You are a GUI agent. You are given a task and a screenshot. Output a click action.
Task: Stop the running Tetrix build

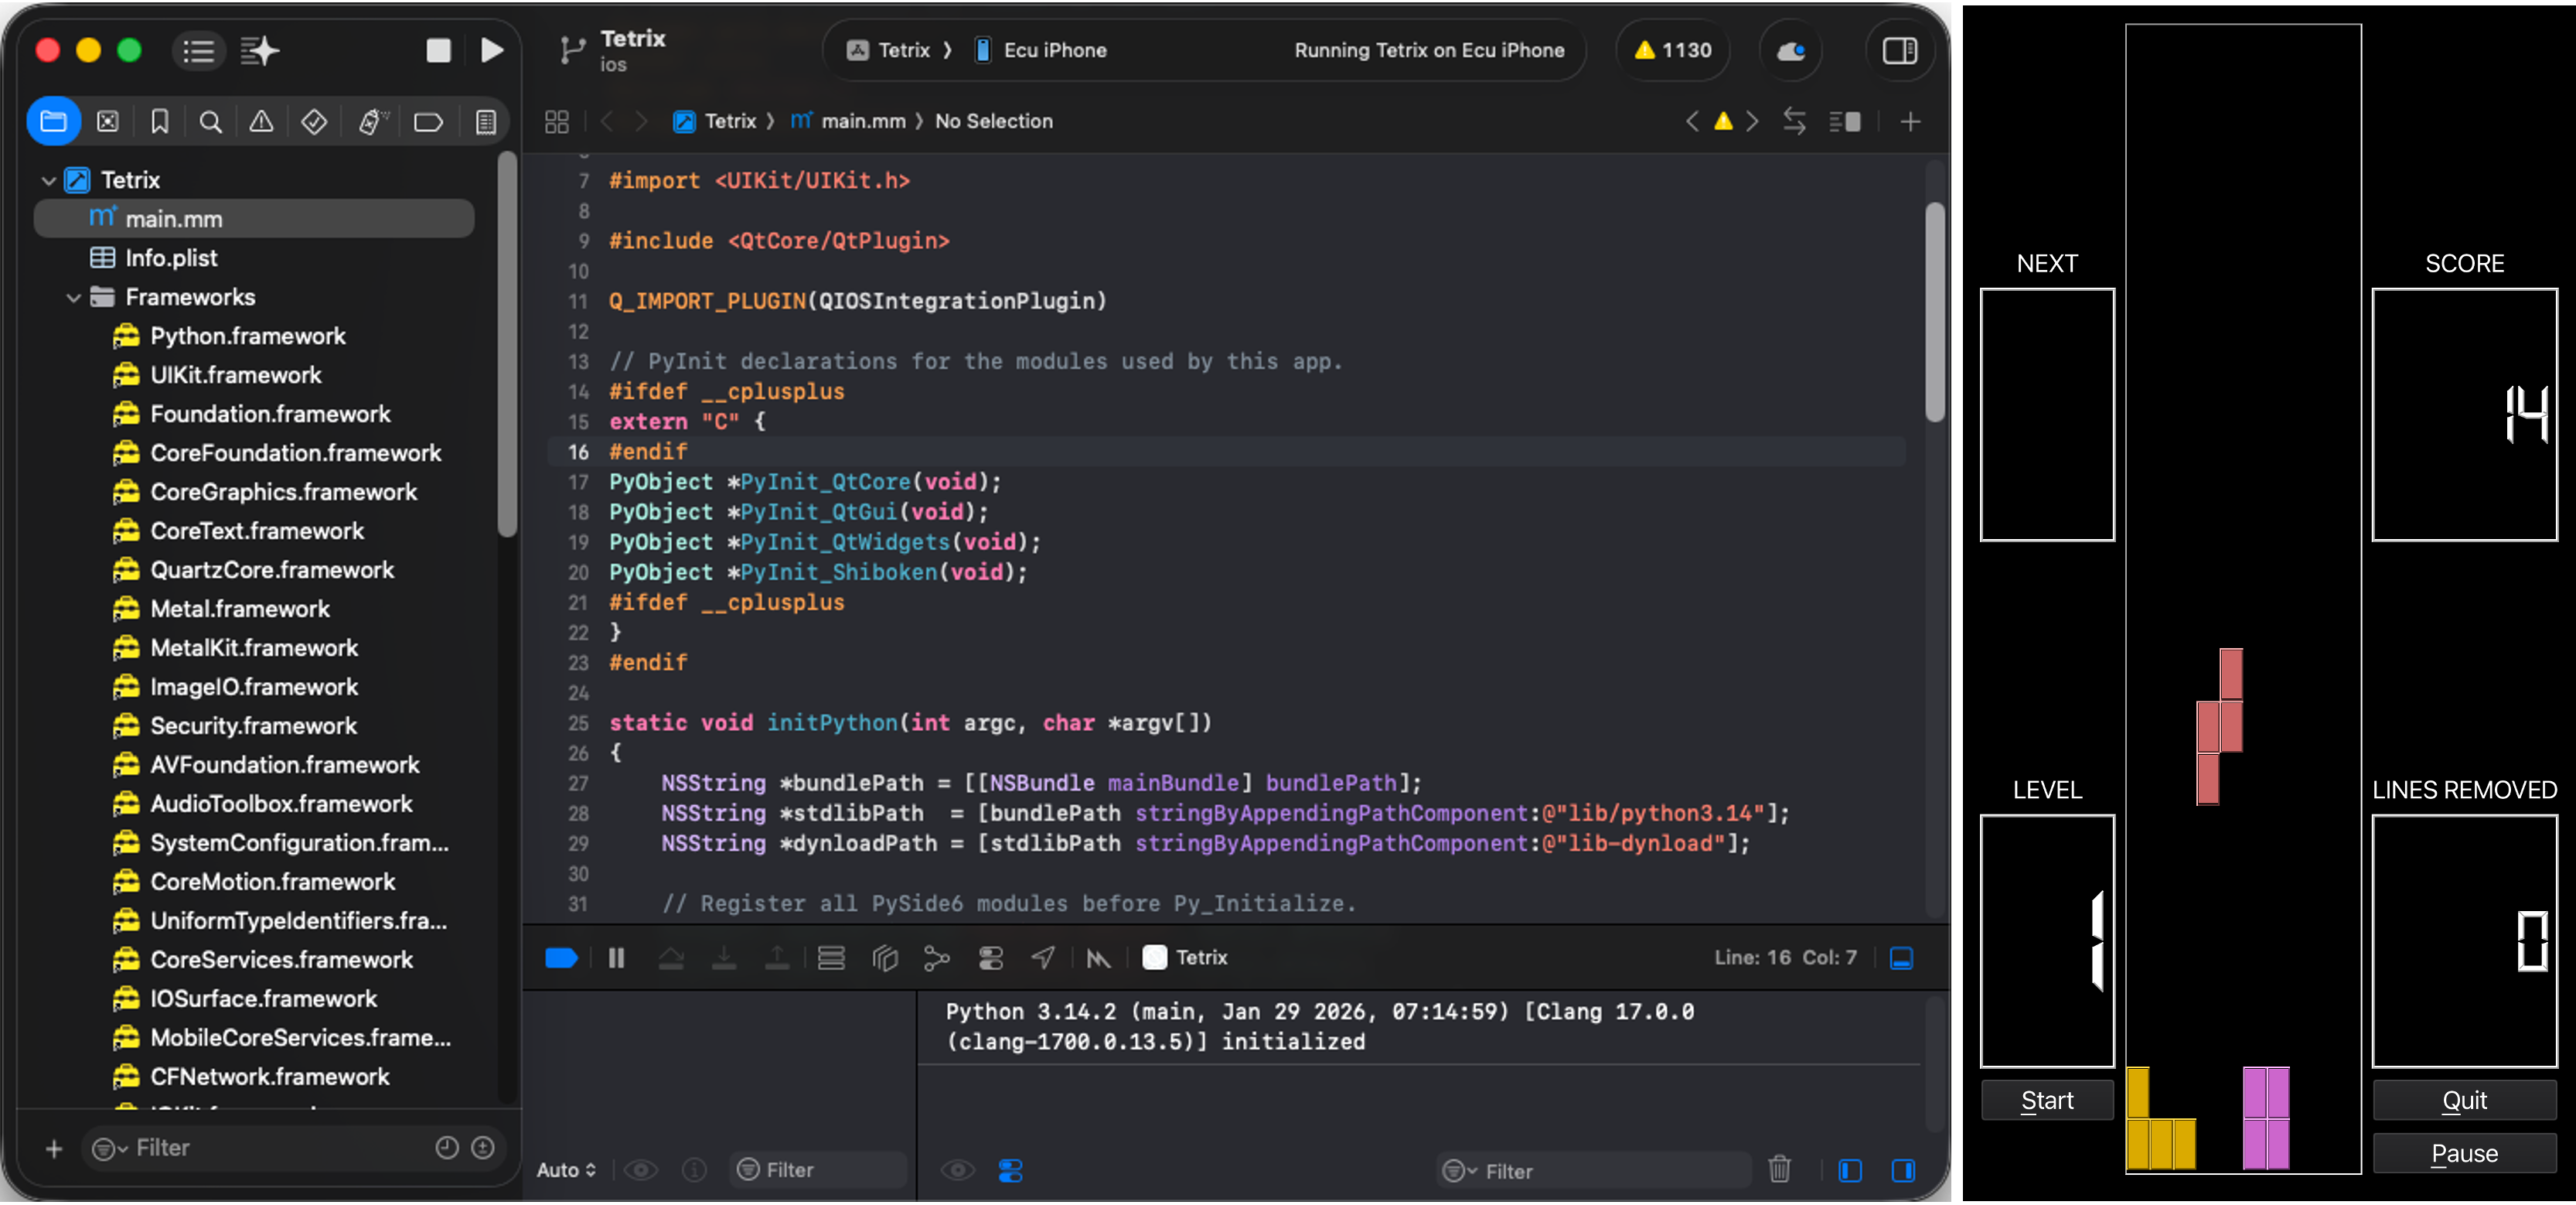438,51
